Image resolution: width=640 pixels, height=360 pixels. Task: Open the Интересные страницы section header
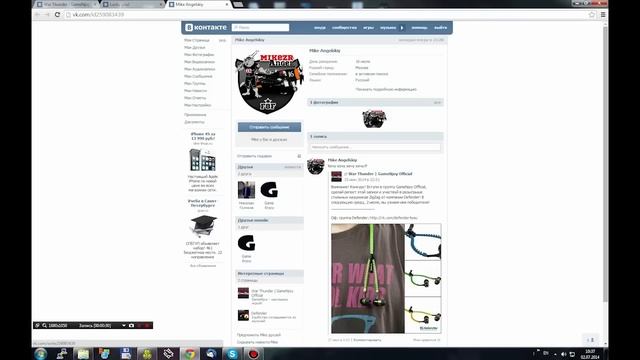point(269,273)
